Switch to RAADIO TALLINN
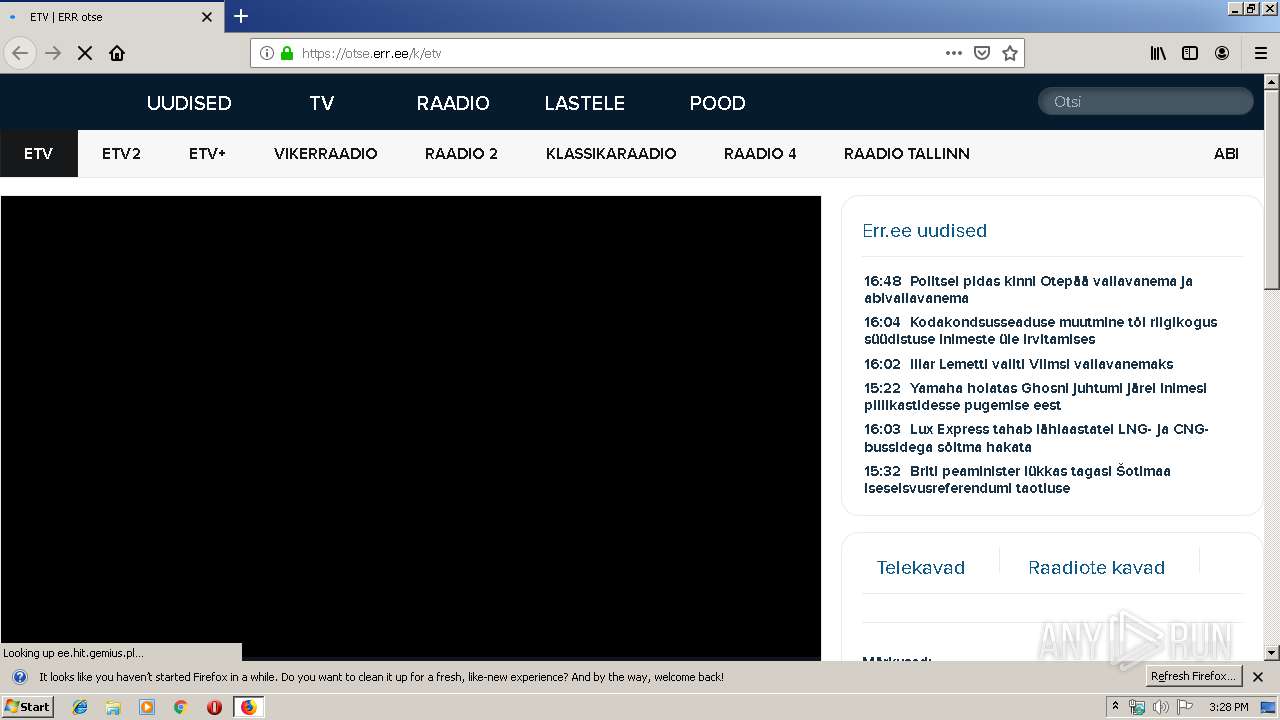The width and height of the screenshot is (1280, 720). pos(907,154)
